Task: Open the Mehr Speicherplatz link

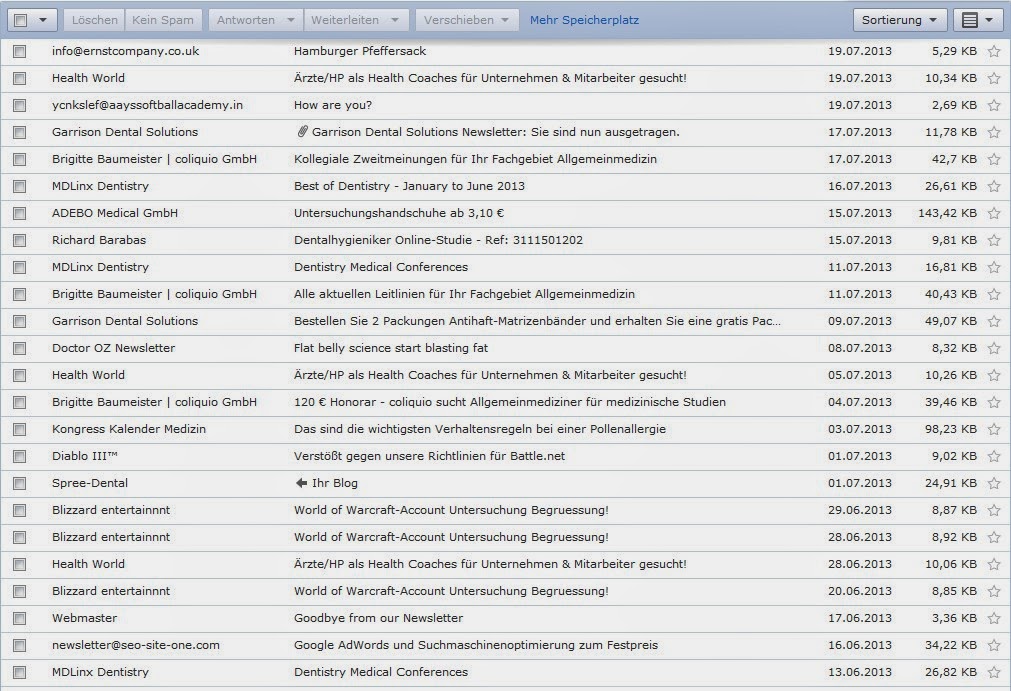Action: (x=584, y=20)
